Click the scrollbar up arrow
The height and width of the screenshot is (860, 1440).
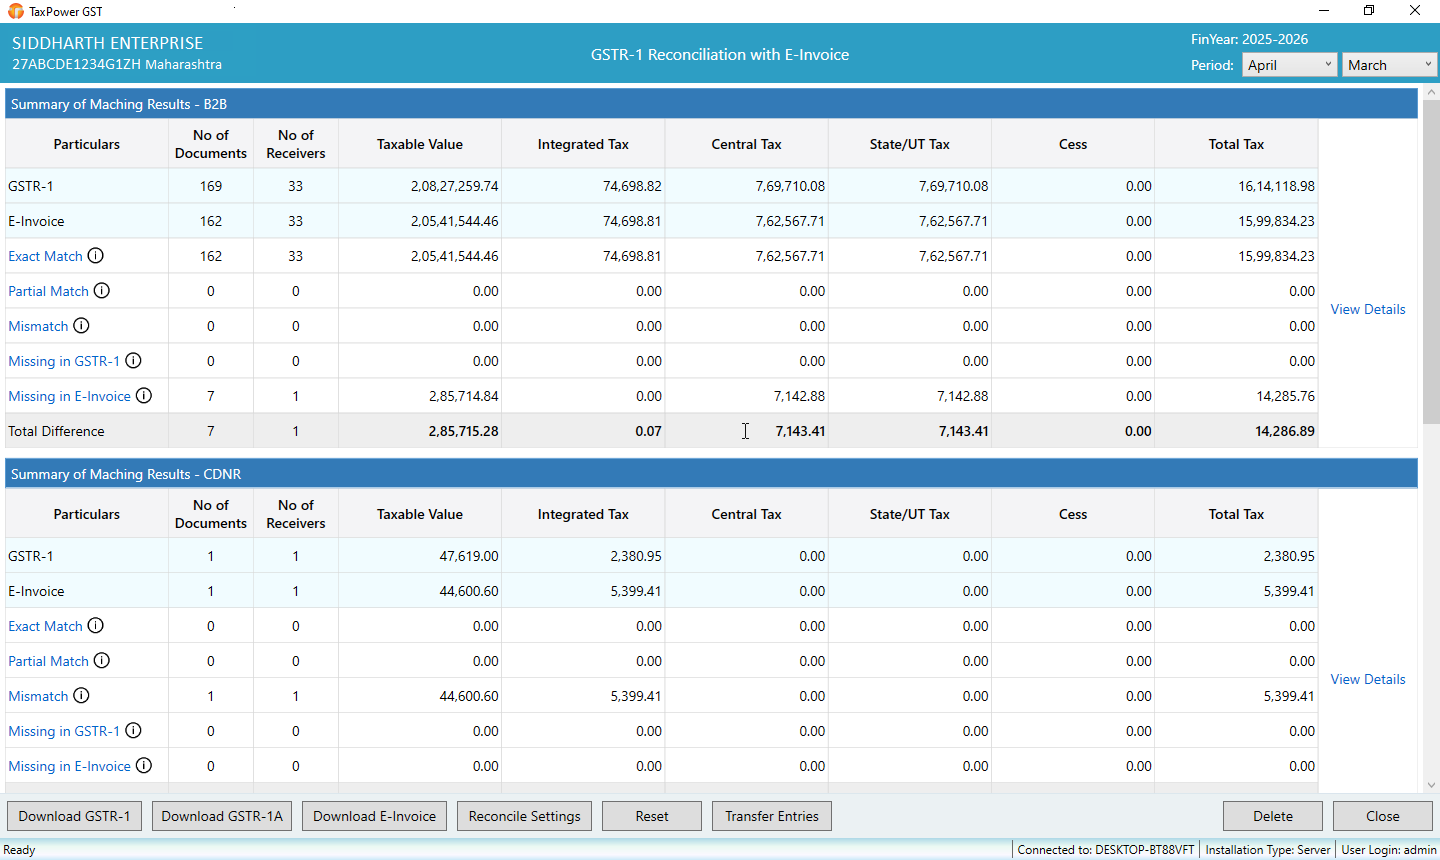(x=1431, y=92)
